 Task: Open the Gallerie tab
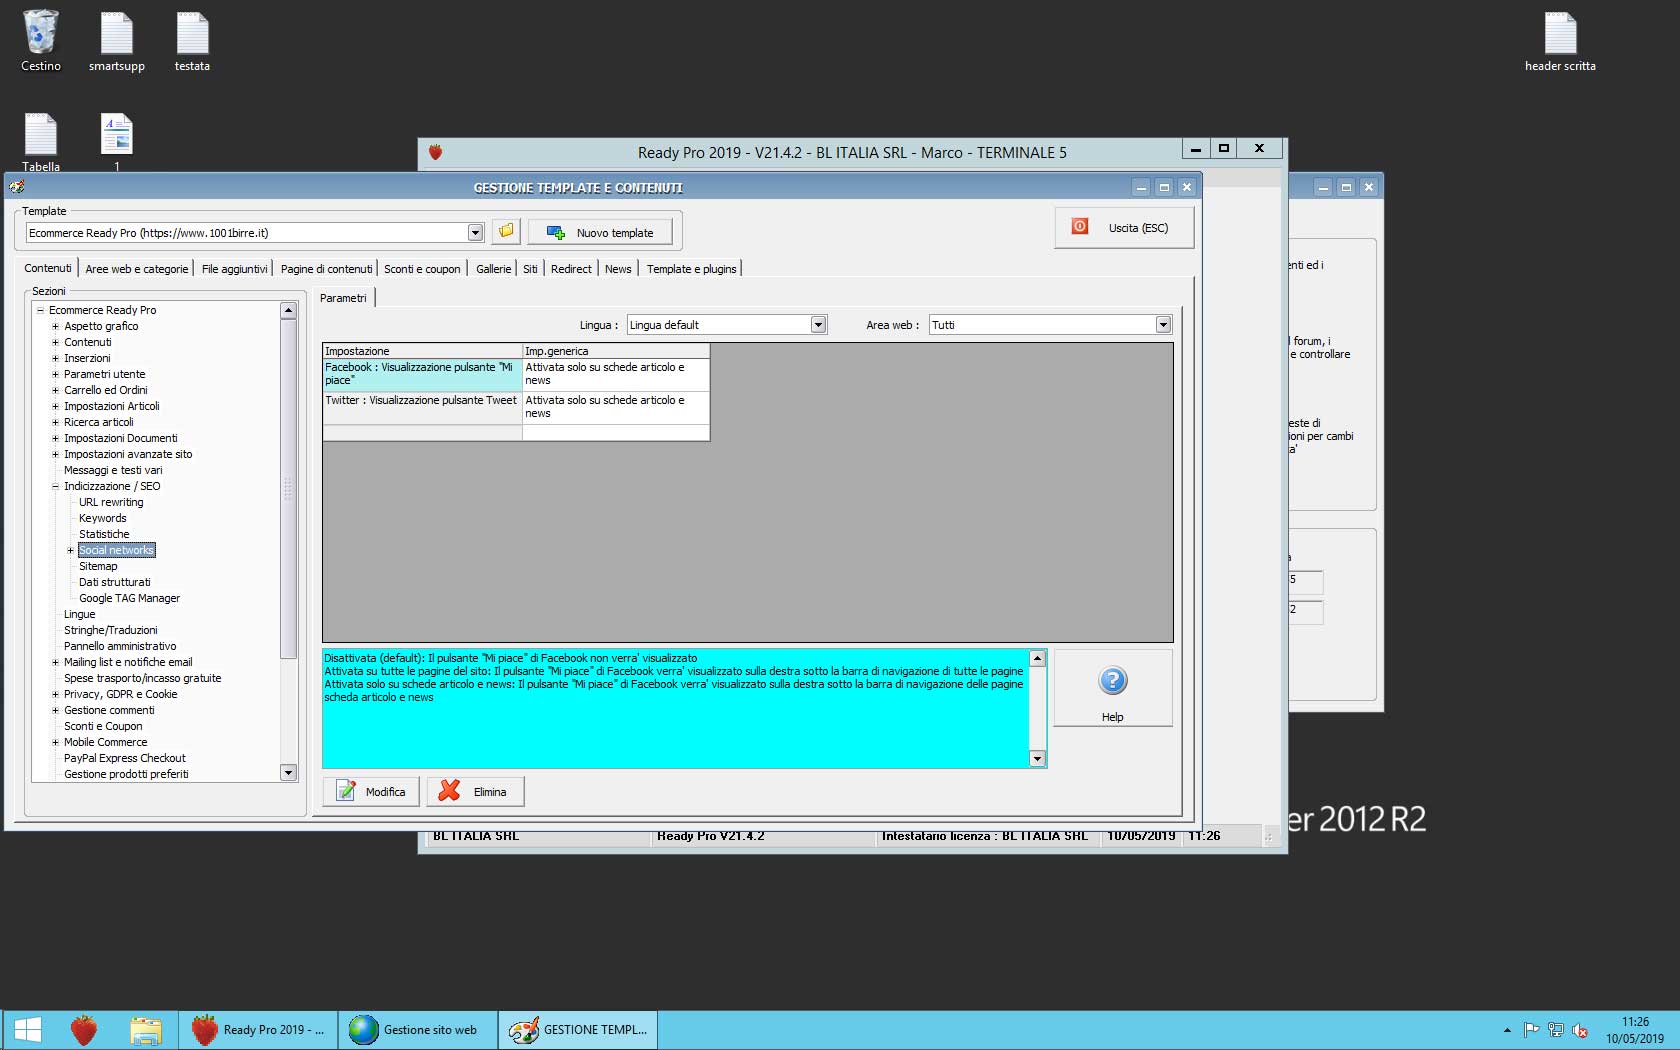pyautogui.click(x=493, y=269)
